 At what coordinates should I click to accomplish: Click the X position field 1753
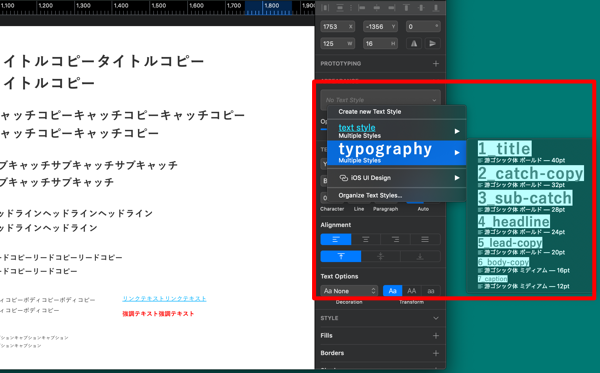(338, 26)
